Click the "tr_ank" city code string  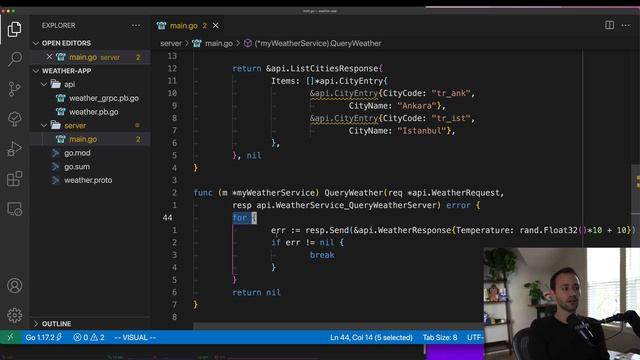click(451, 93)
